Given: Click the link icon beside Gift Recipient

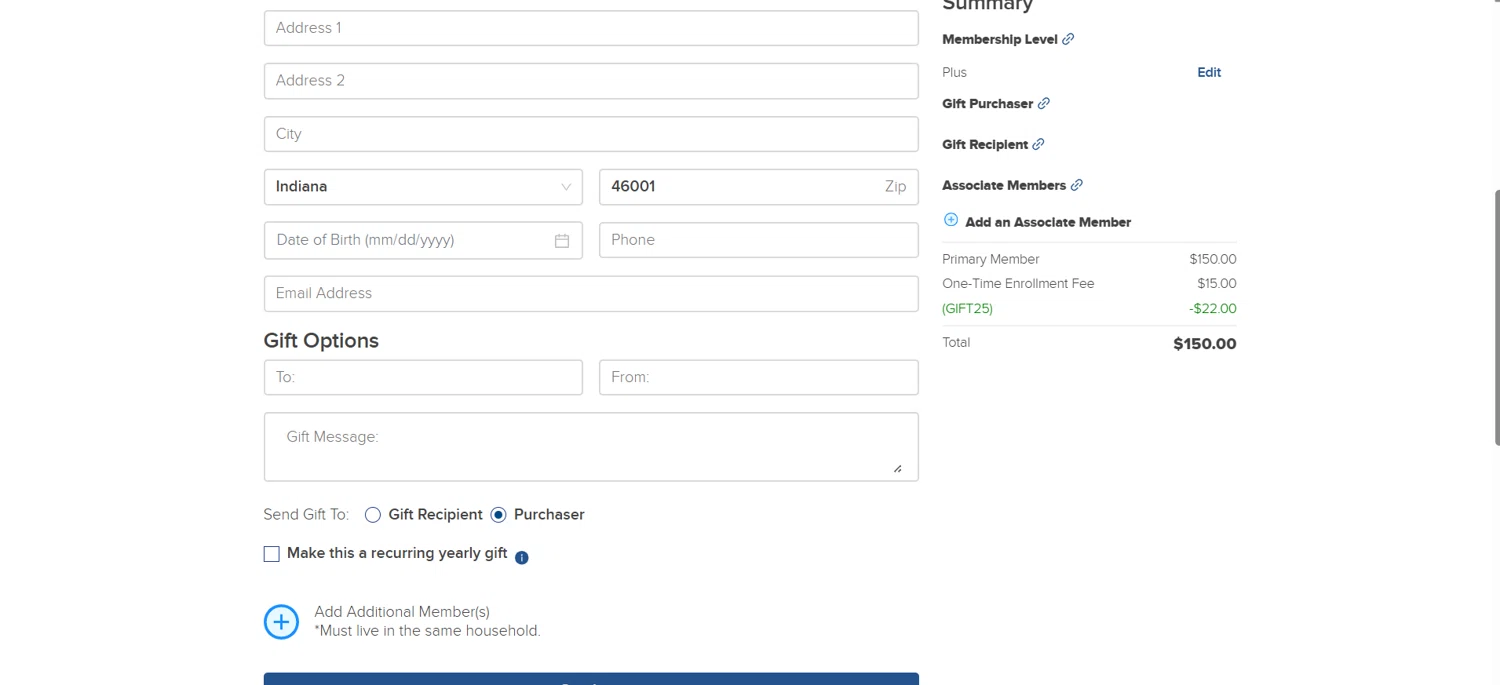Looking at the screenshot, I should point(1038,144).
